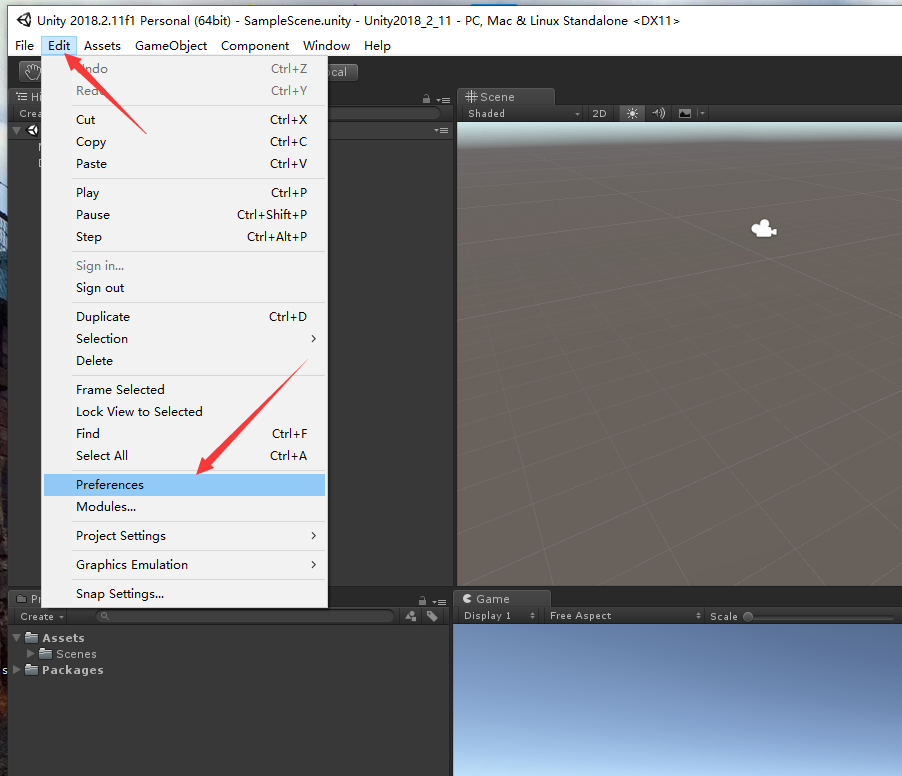This screenshot has width=902, height=776.
Task: Close the Edit menu
Action: [59, 45]
